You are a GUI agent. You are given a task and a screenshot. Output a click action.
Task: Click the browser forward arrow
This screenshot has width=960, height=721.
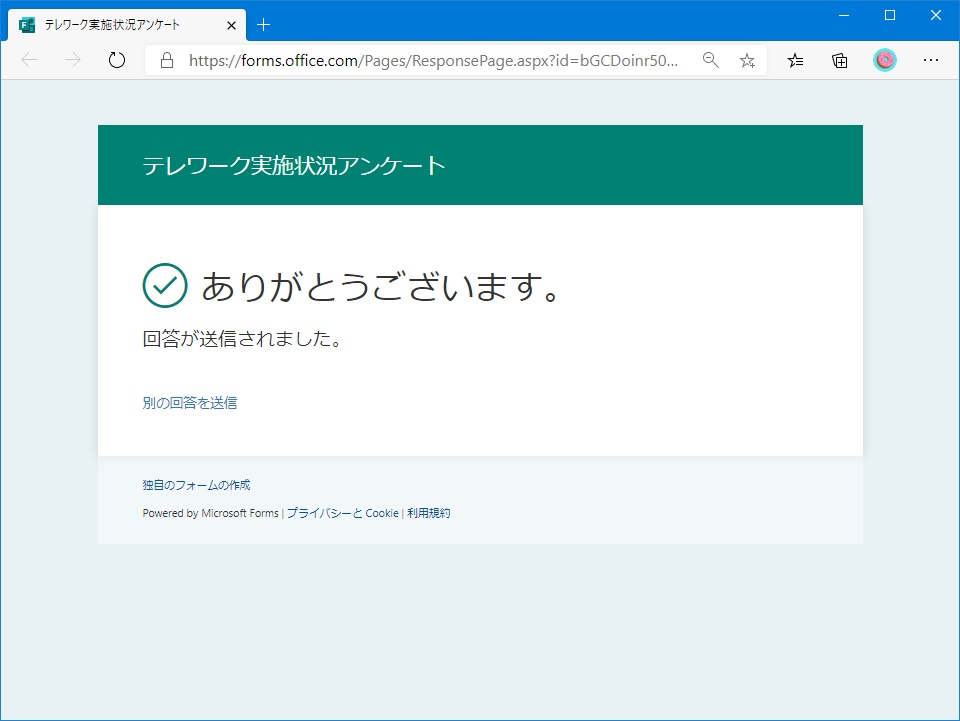tap(73, 60)
